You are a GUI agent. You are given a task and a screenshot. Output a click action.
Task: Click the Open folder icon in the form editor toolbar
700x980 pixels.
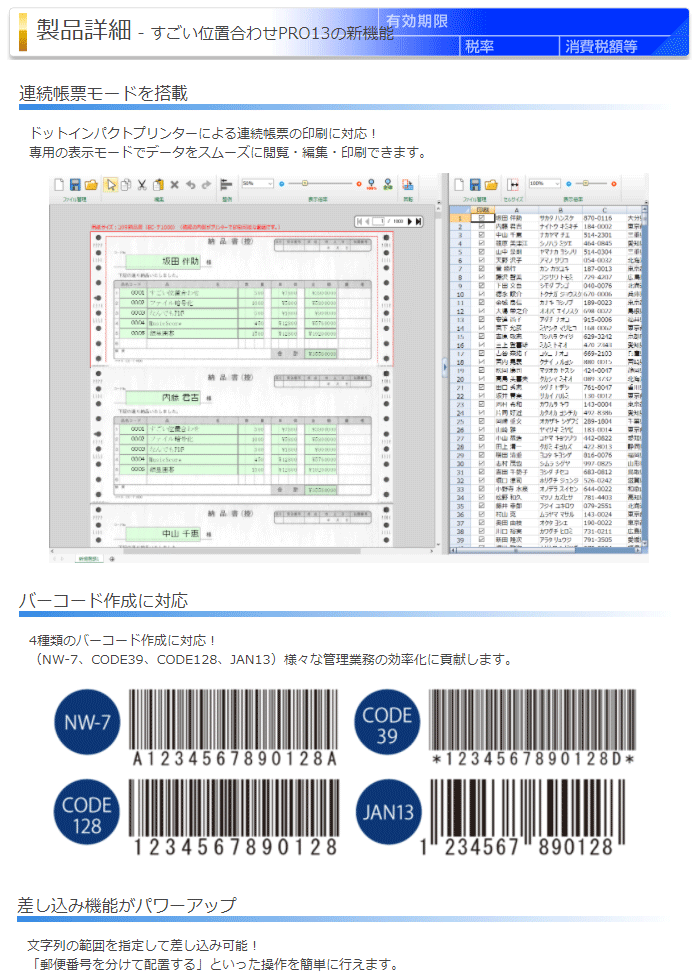tap(91, 184)
